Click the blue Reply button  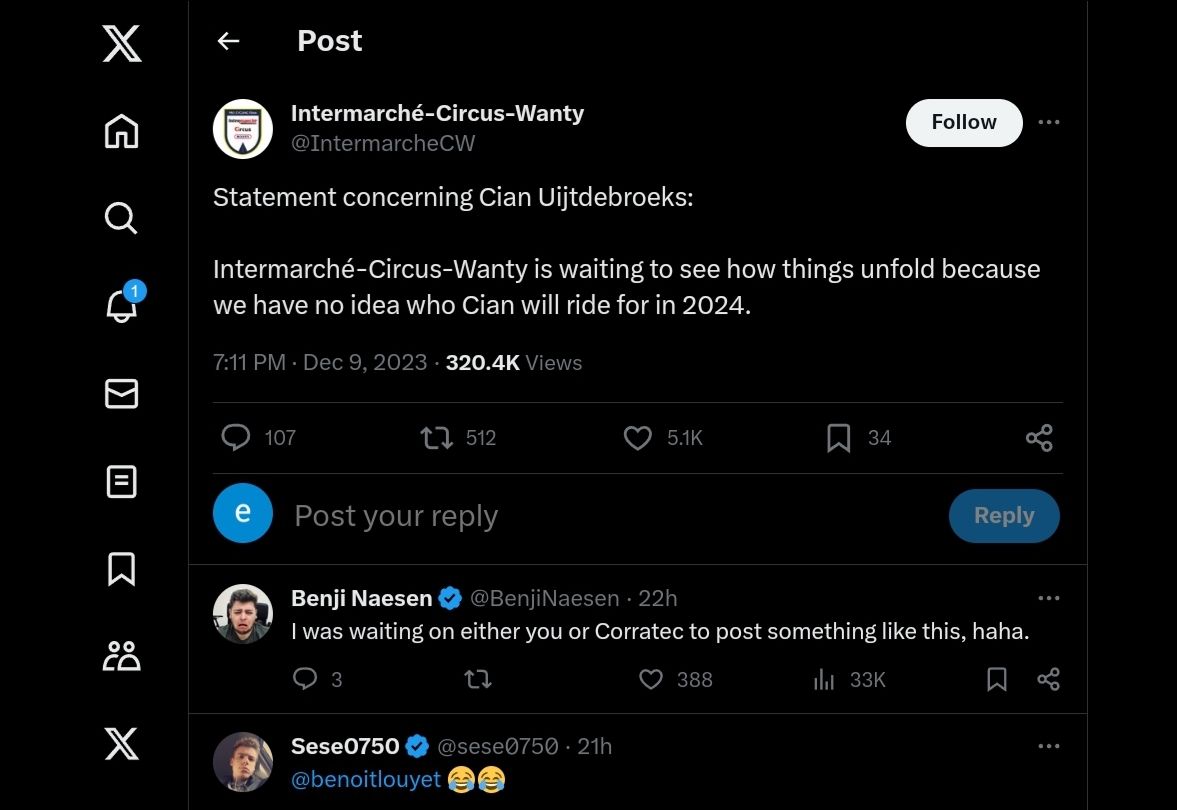pyautogui.click(x=1003, y=516)
